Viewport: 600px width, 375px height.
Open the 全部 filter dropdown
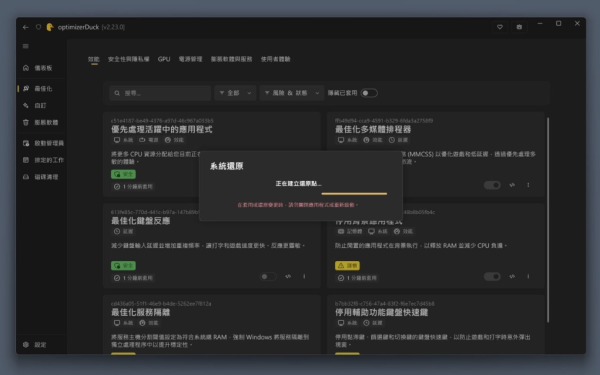click(x=235, y=93)
